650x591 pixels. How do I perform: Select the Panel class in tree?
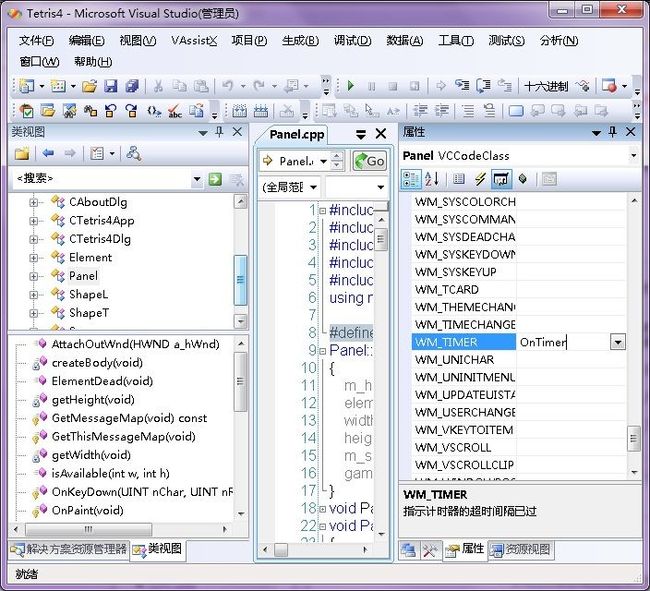coord(83,276)
